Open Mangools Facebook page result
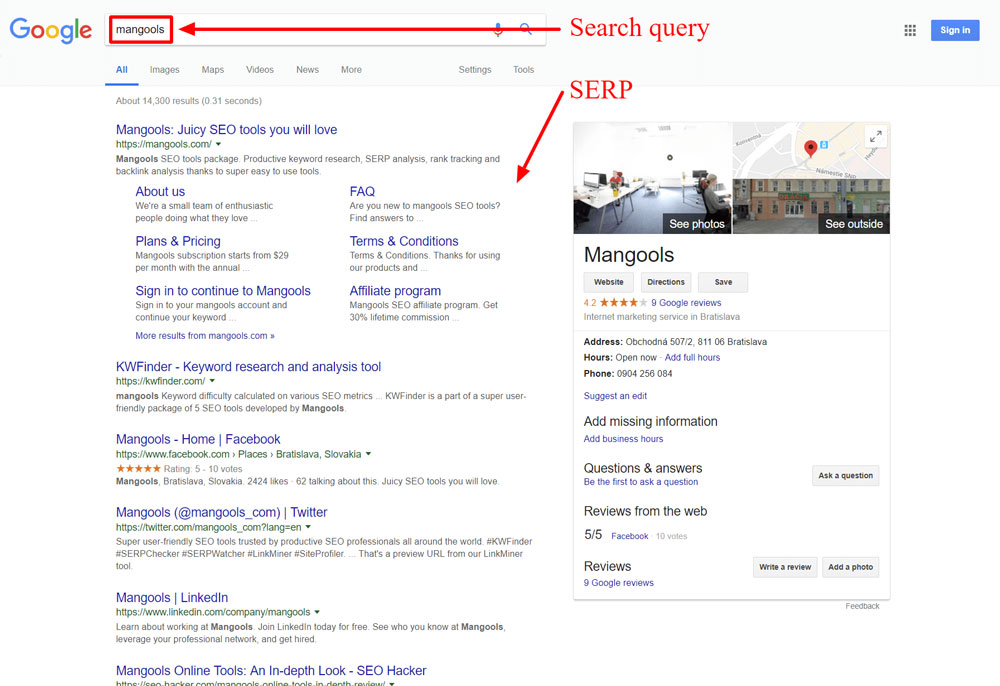 (x=198, y=440)
